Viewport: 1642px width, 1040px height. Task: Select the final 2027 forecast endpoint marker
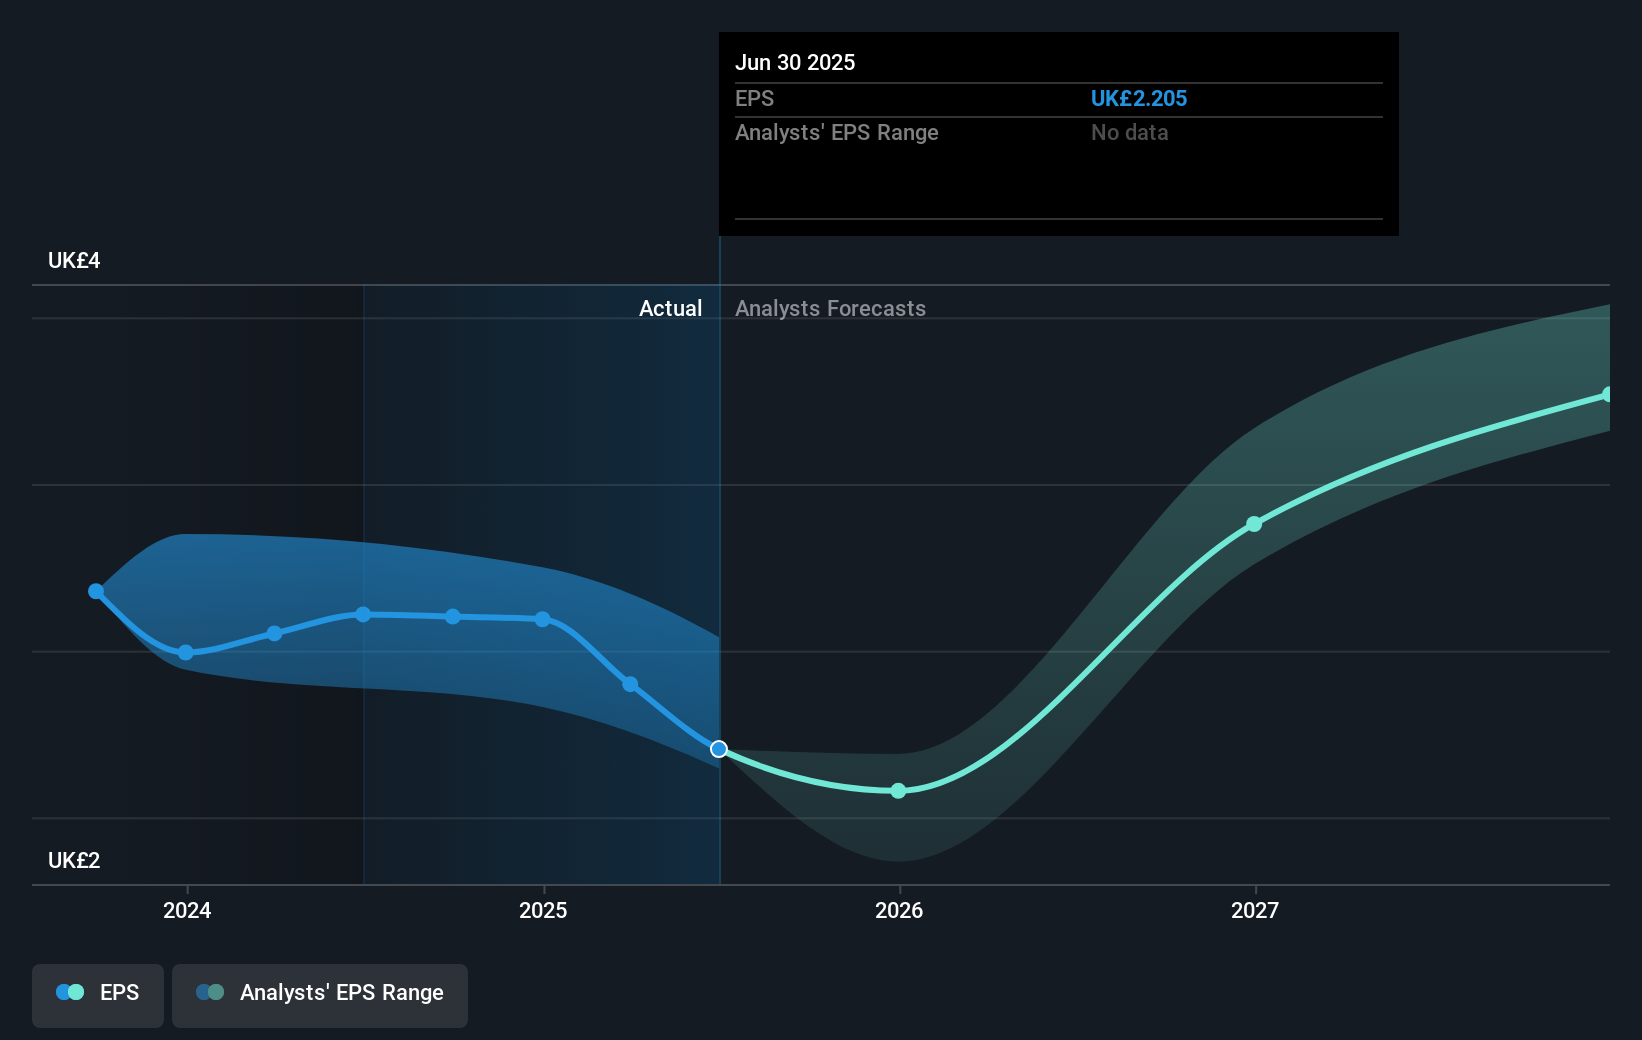point(1608,393)
